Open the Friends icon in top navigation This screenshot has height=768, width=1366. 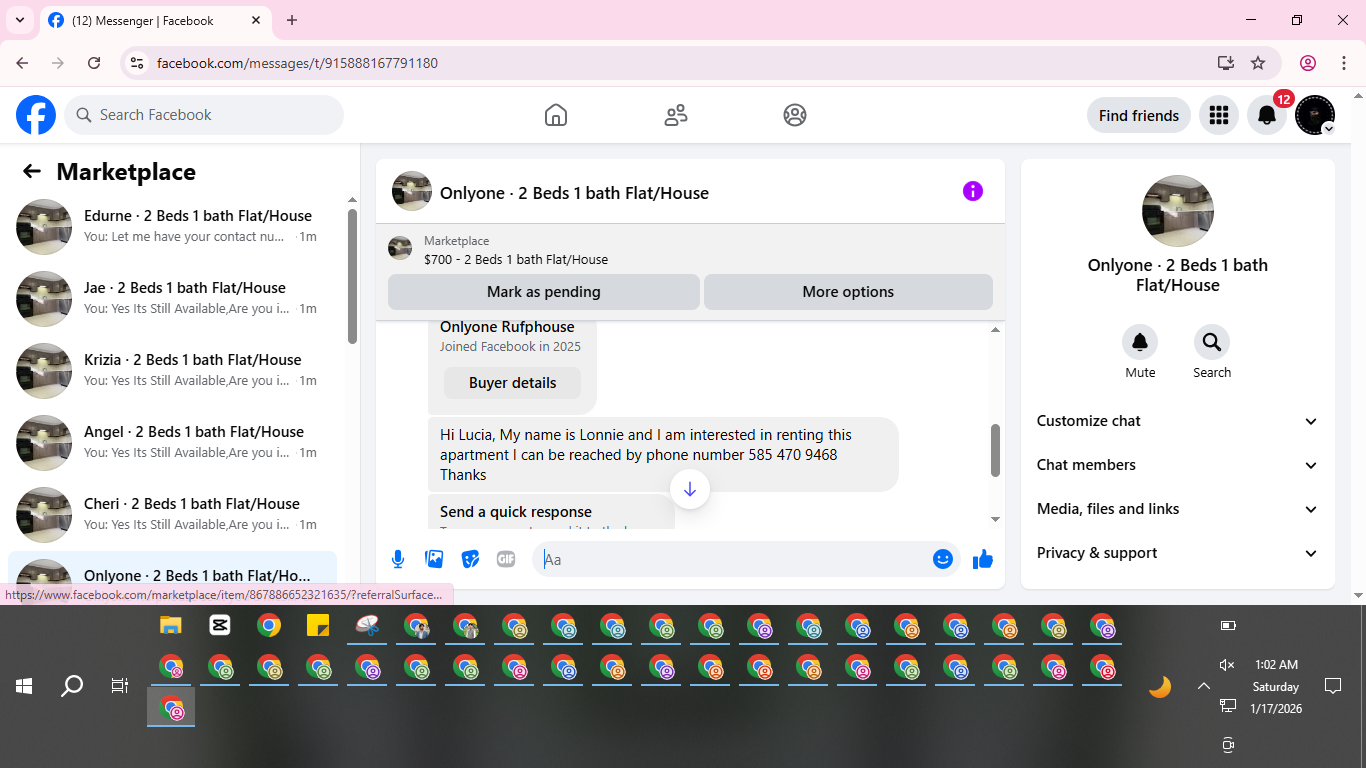coord(676,115)
